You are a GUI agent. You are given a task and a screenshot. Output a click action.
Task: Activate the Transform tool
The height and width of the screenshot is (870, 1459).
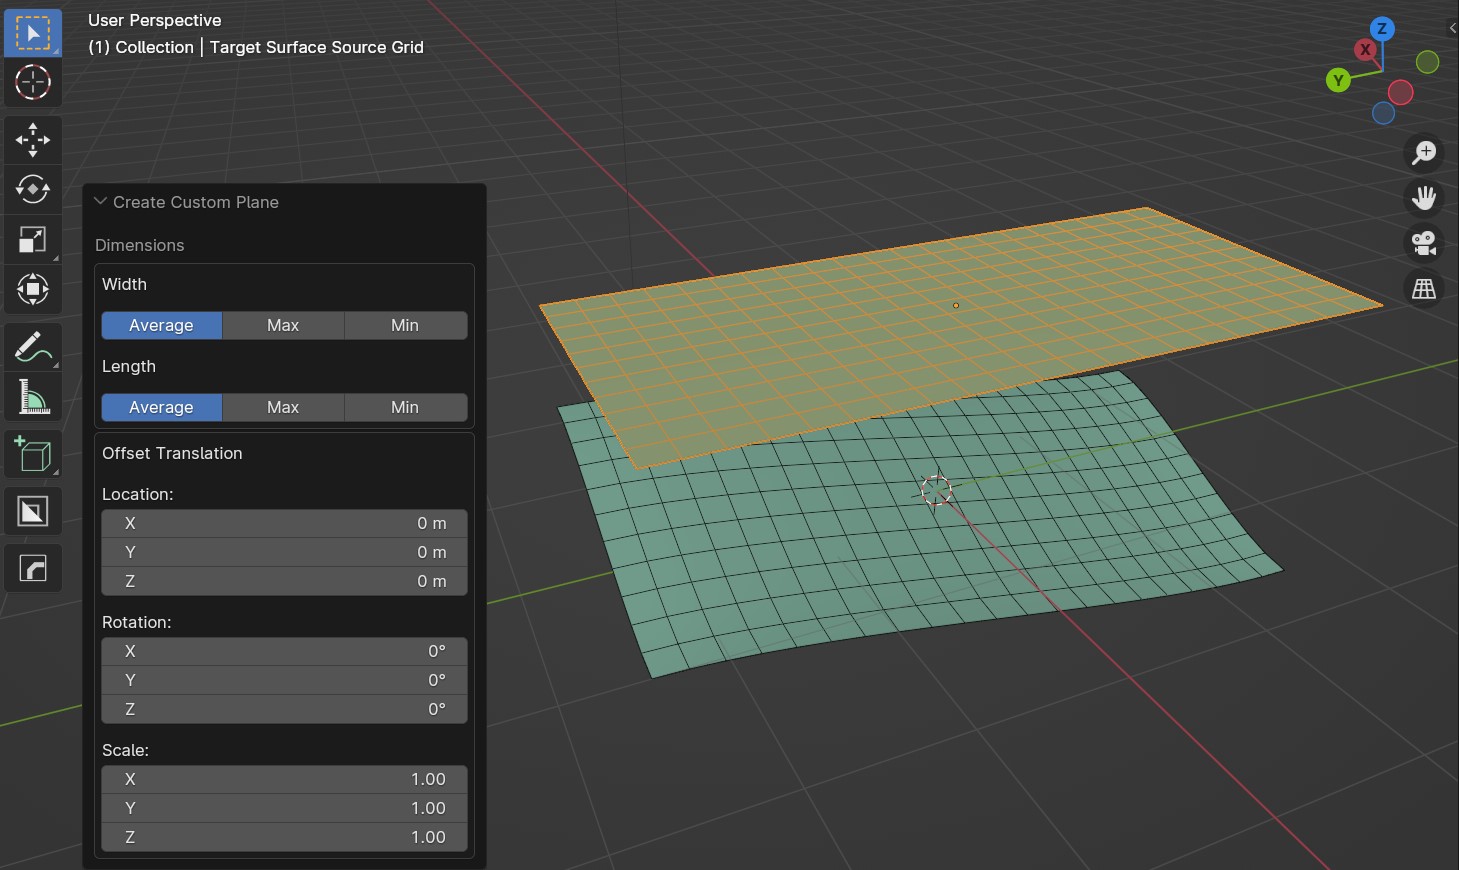coord(33,289)
